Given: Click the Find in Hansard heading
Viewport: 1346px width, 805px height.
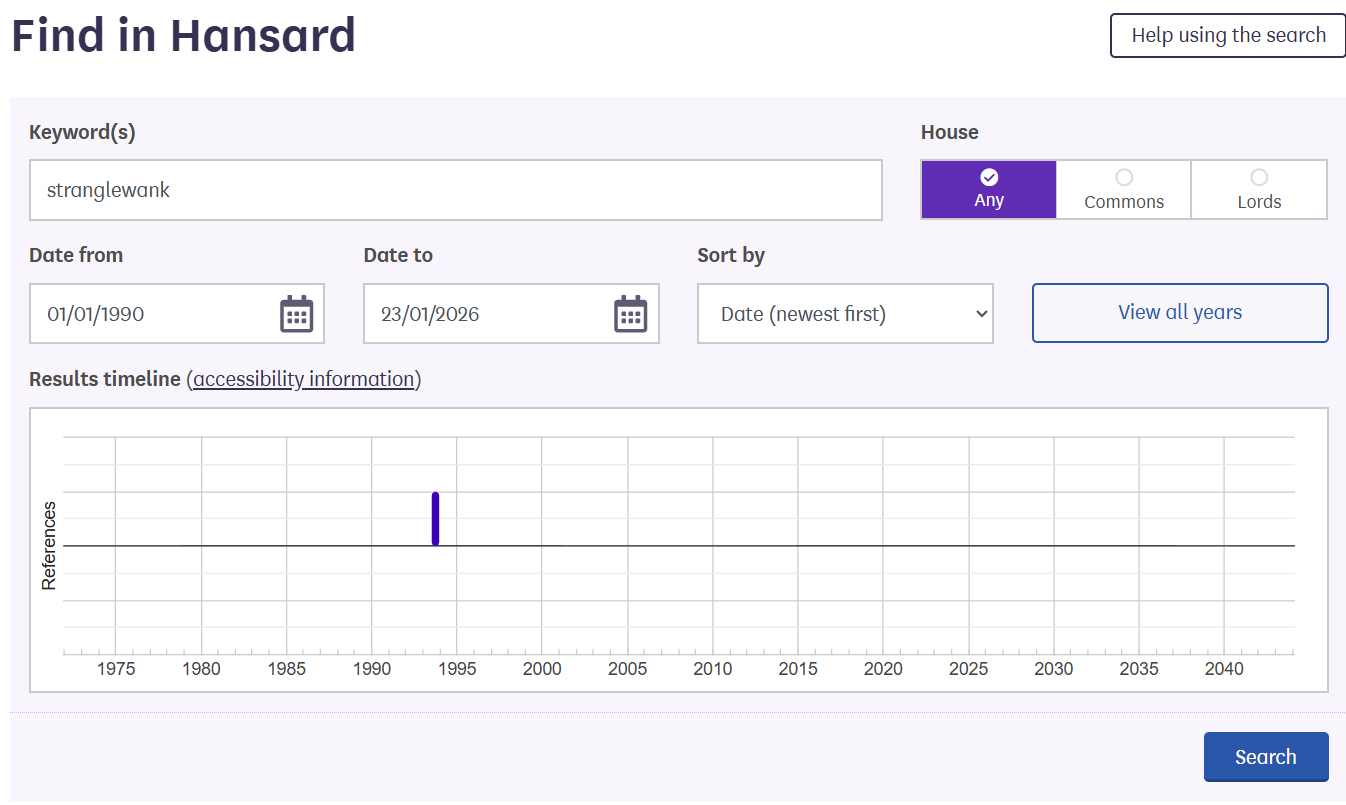Looking at the screenshot, I should 183,36.
